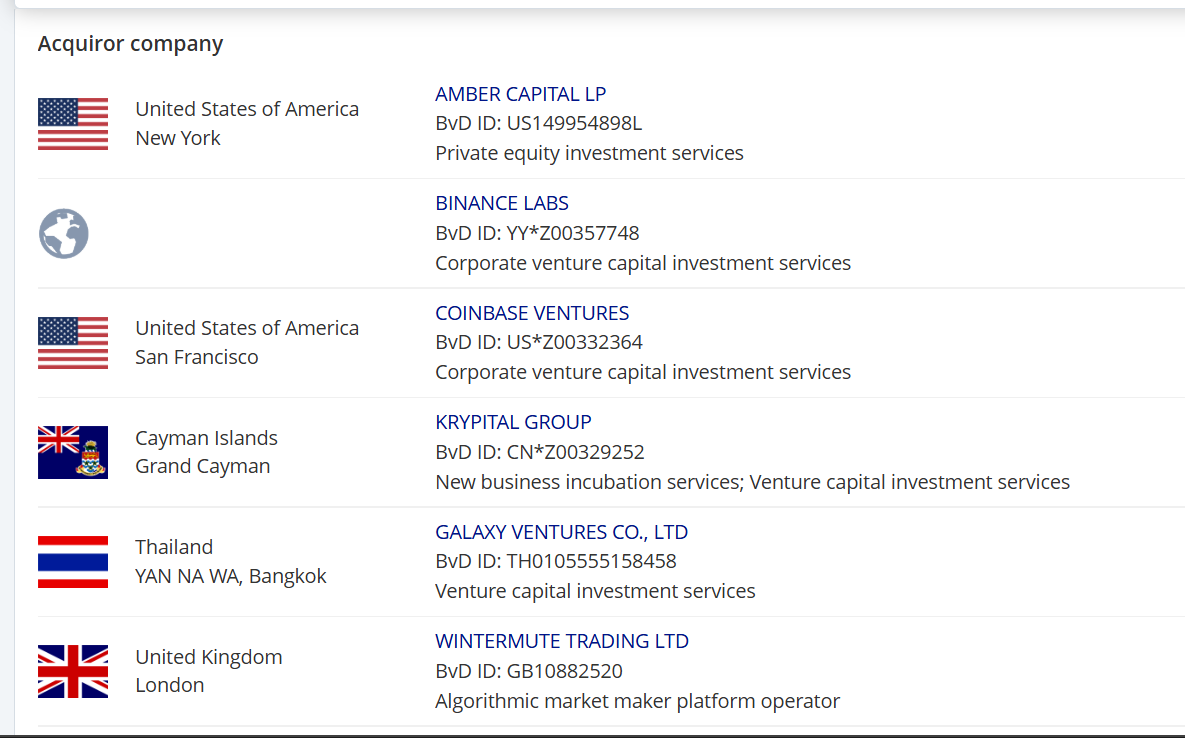Select the Acquiror company heading

click(x=130, y=44)
